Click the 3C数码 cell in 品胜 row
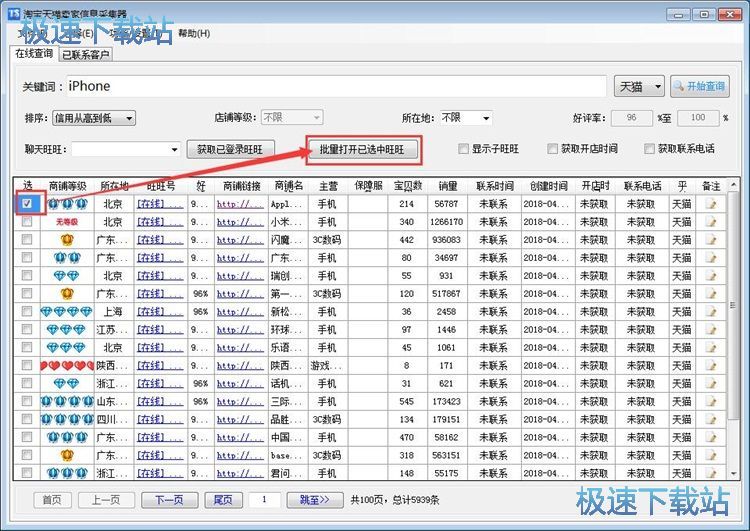This screenshot has width=750, height=531. (327, 420)
